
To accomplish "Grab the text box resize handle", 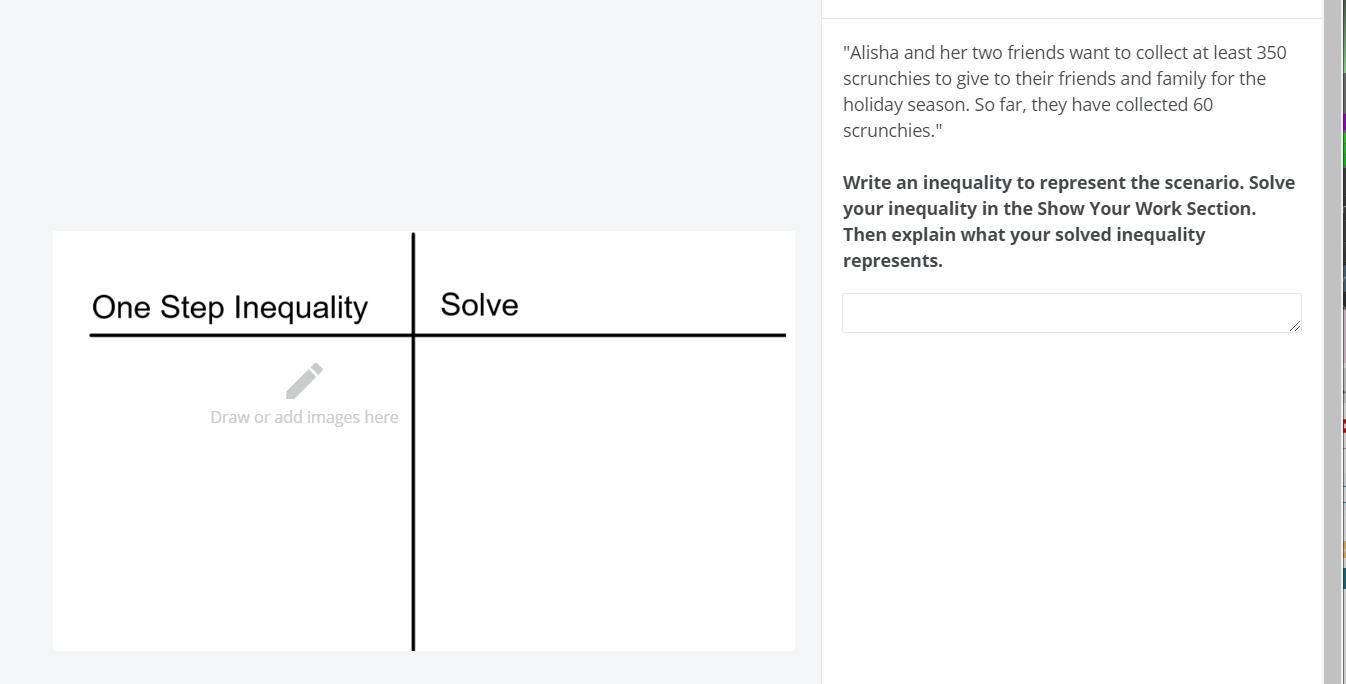I will (1295, 326).
